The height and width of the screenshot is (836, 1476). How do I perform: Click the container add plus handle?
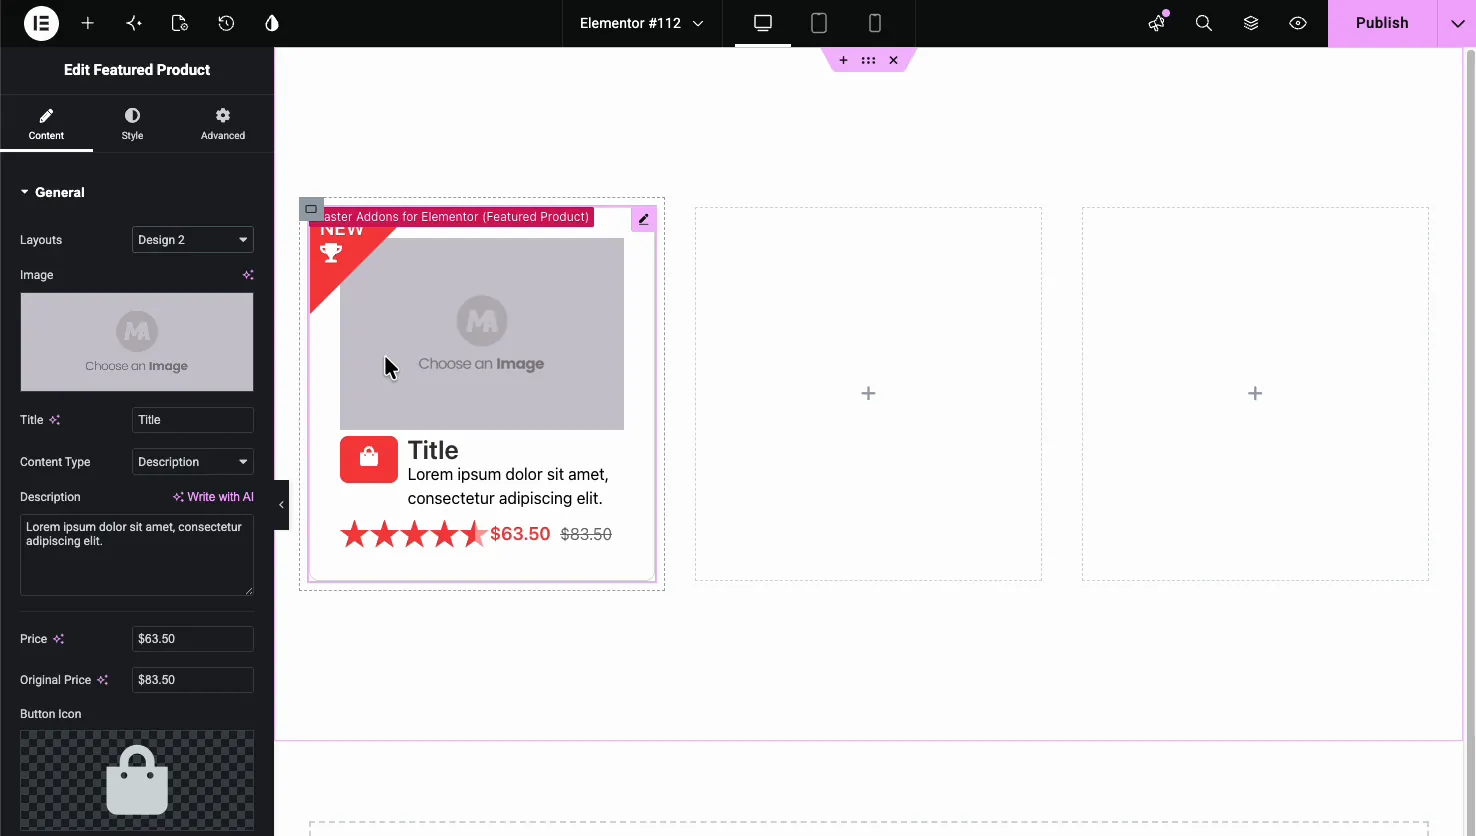click(843, 60)
